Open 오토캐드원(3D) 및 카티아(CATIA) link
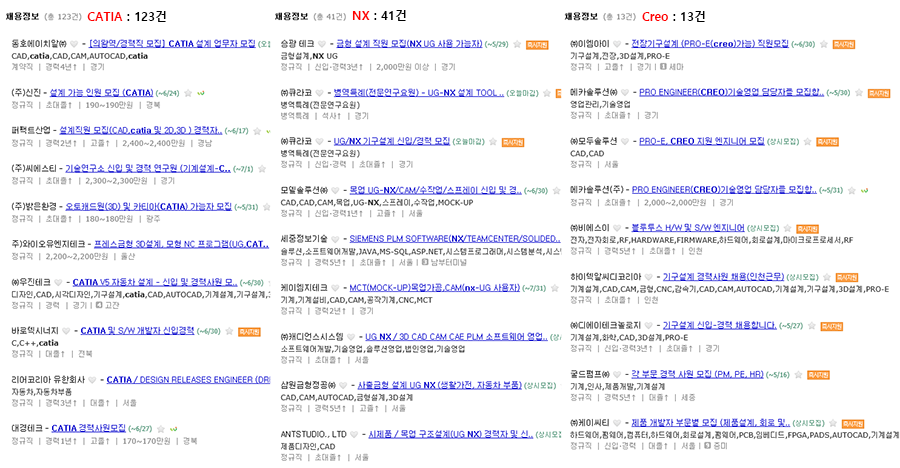 click(x=149, y=207)
